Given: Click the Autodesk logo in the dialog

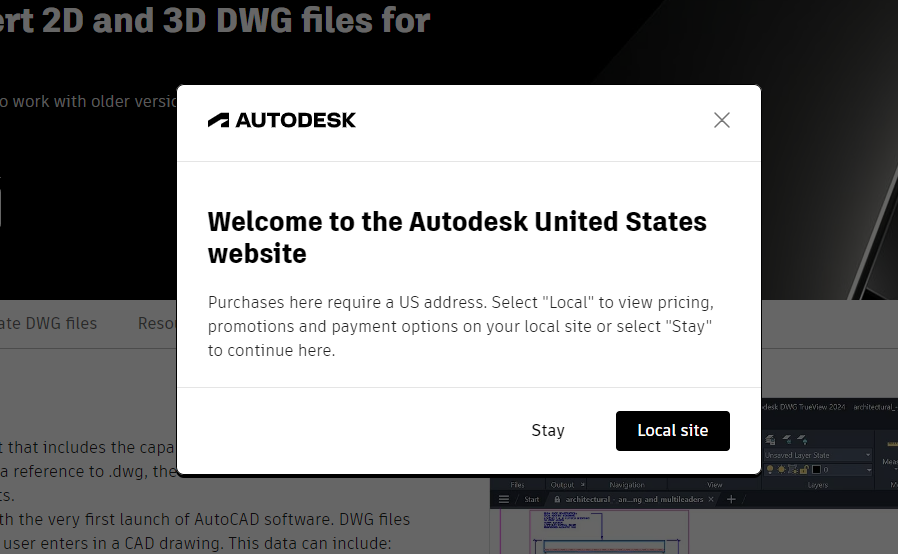Looking at the screenshot, I should (x=281, y=120).
